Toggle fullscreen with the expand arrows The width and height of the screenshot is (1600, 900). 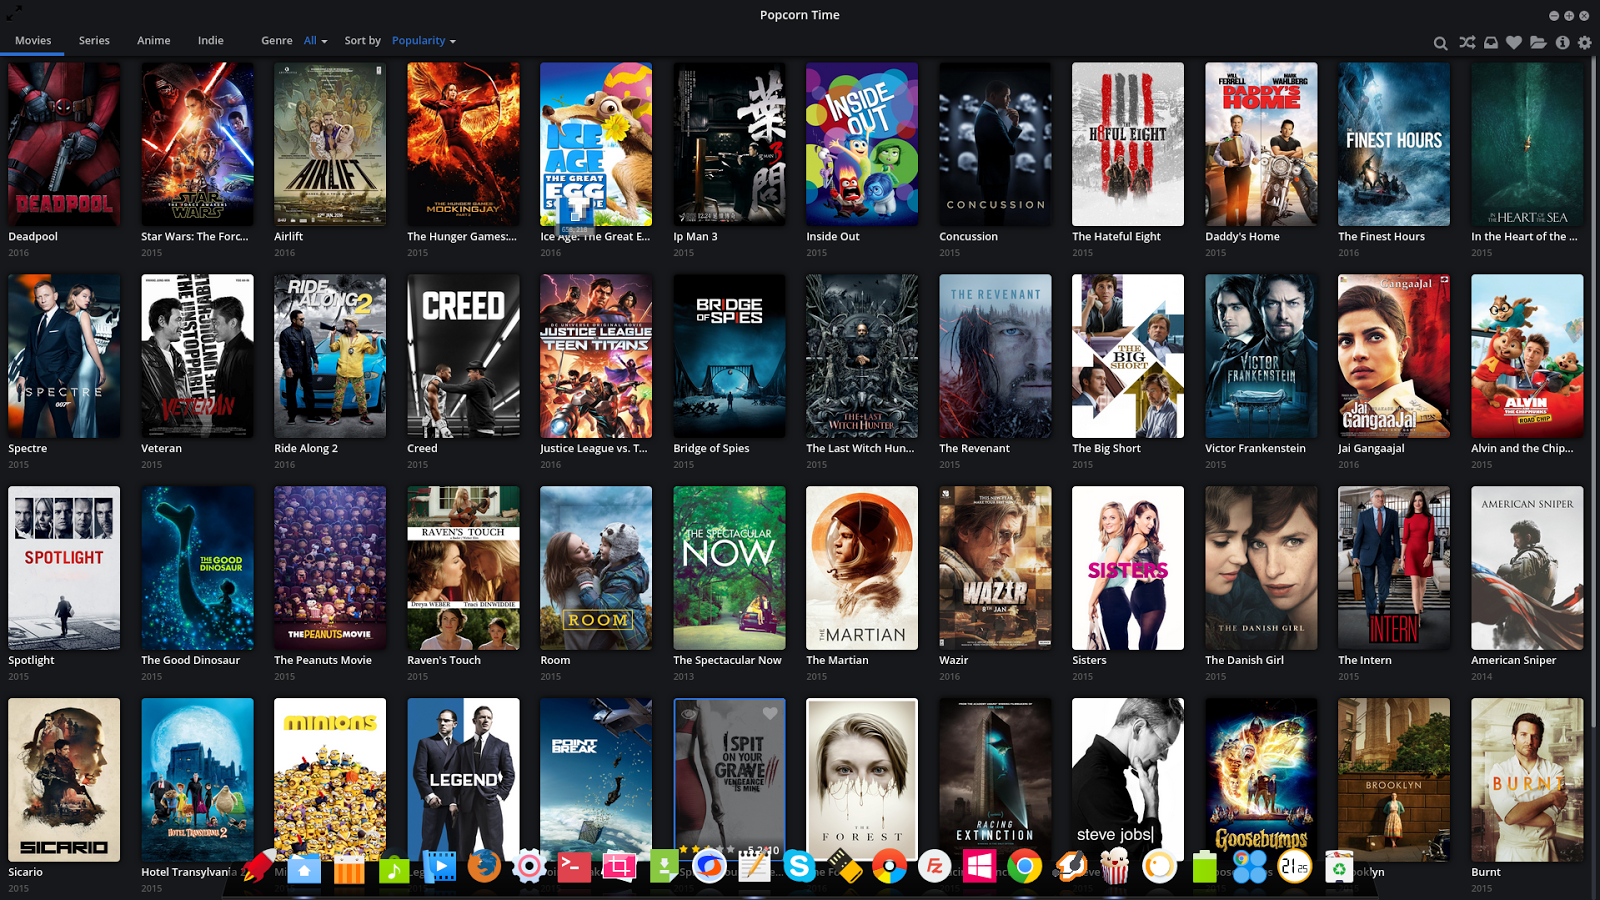14,14
